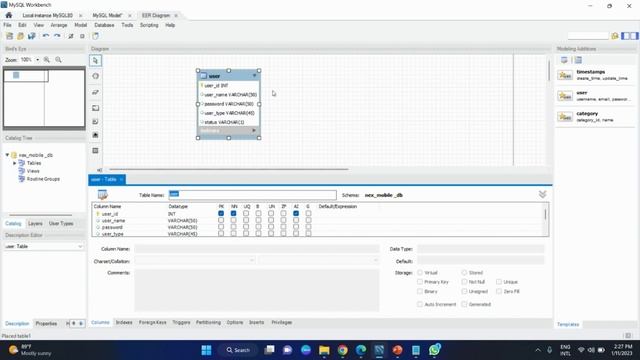The height and width of the screenshot is (360, 640).
Task: Click the column list vertical scrollbar
Action: [545, 214]
